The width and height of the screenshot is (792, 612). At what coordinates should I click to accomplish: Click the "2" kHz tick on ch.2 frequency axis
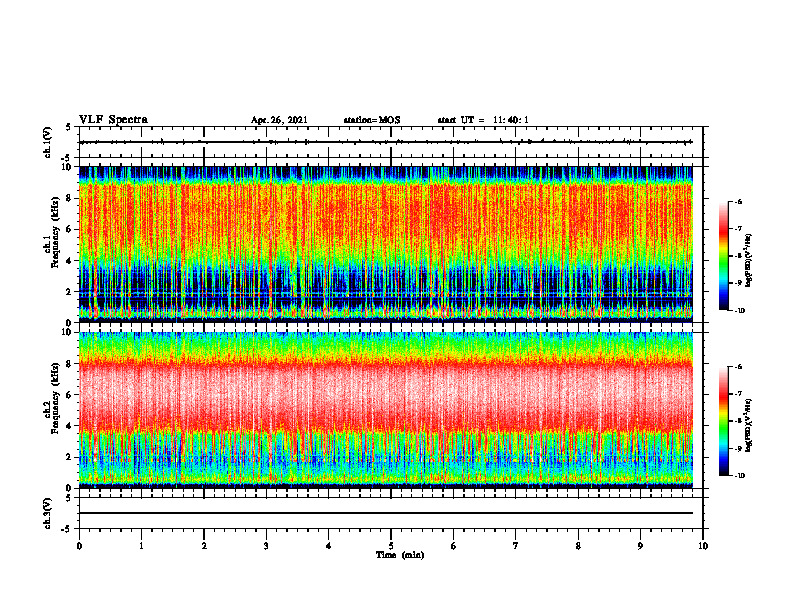(x=70, y=457)
